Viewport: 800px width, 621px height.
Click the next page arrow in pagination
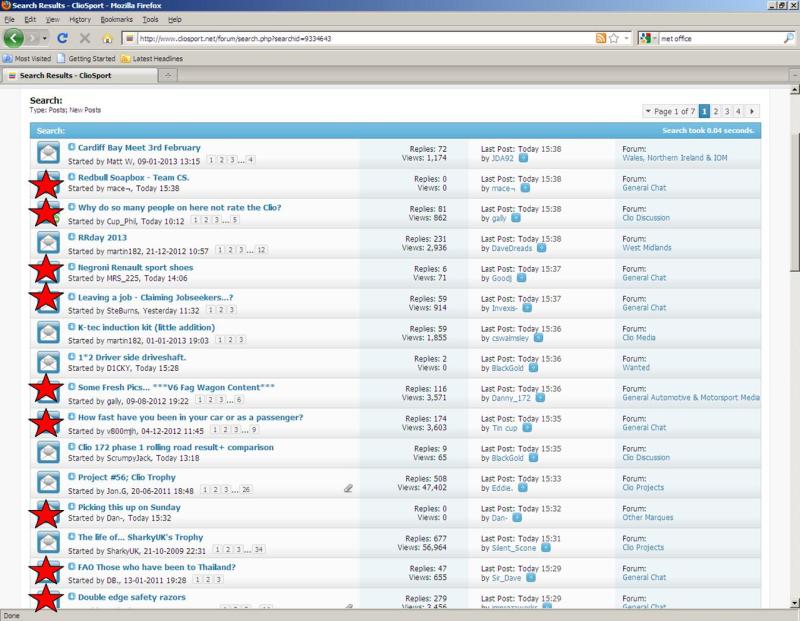pos(752,111)
